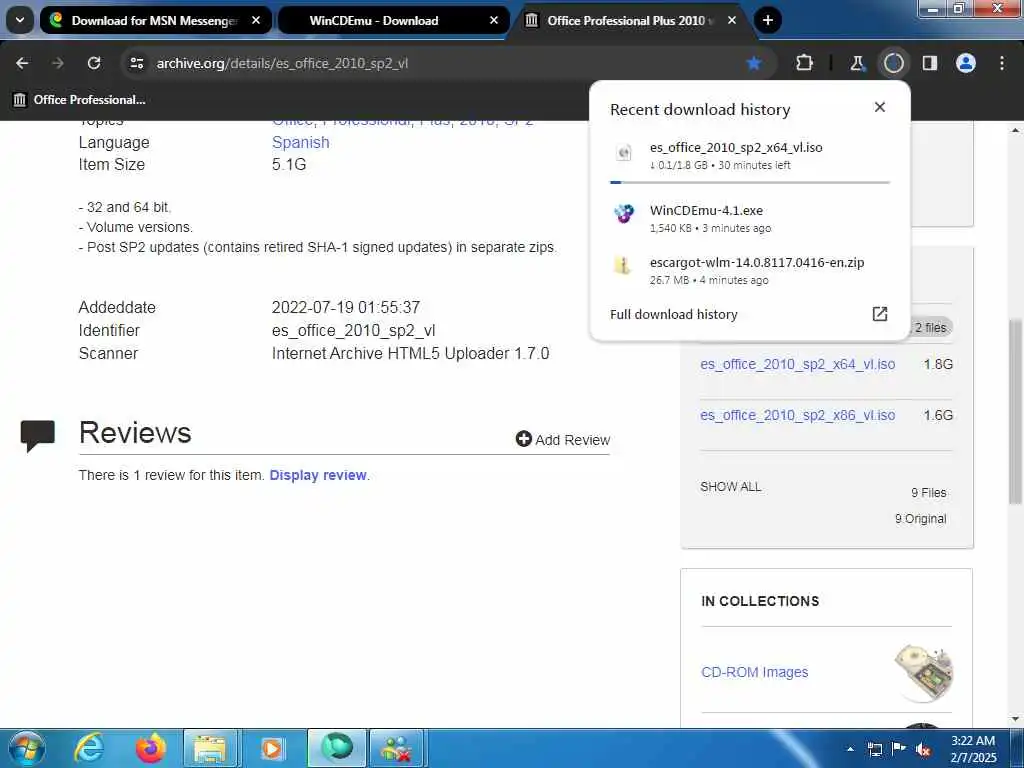Click the Spanish language link

pyautogui.click(x=300, y=142)
